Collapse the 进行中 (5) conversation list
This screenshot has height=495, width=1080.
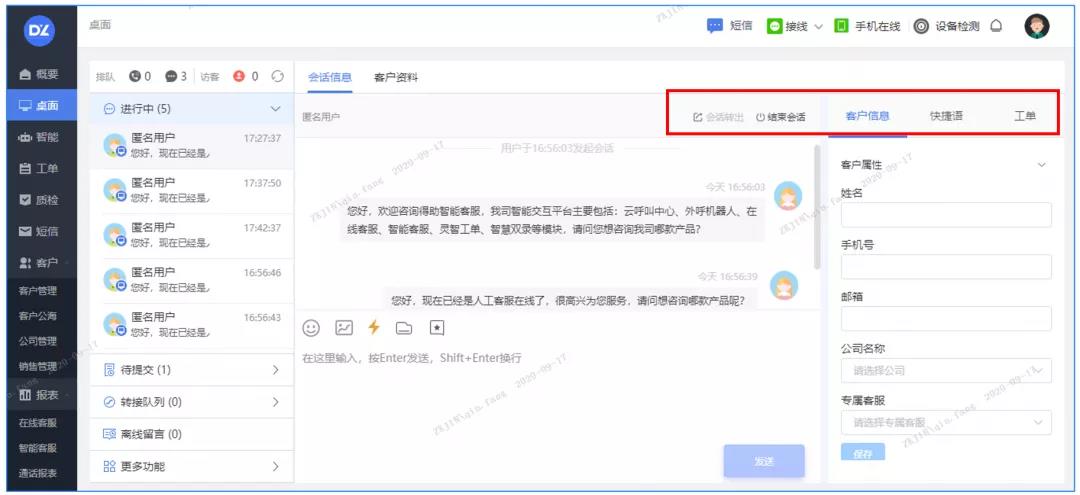[276, 108]
